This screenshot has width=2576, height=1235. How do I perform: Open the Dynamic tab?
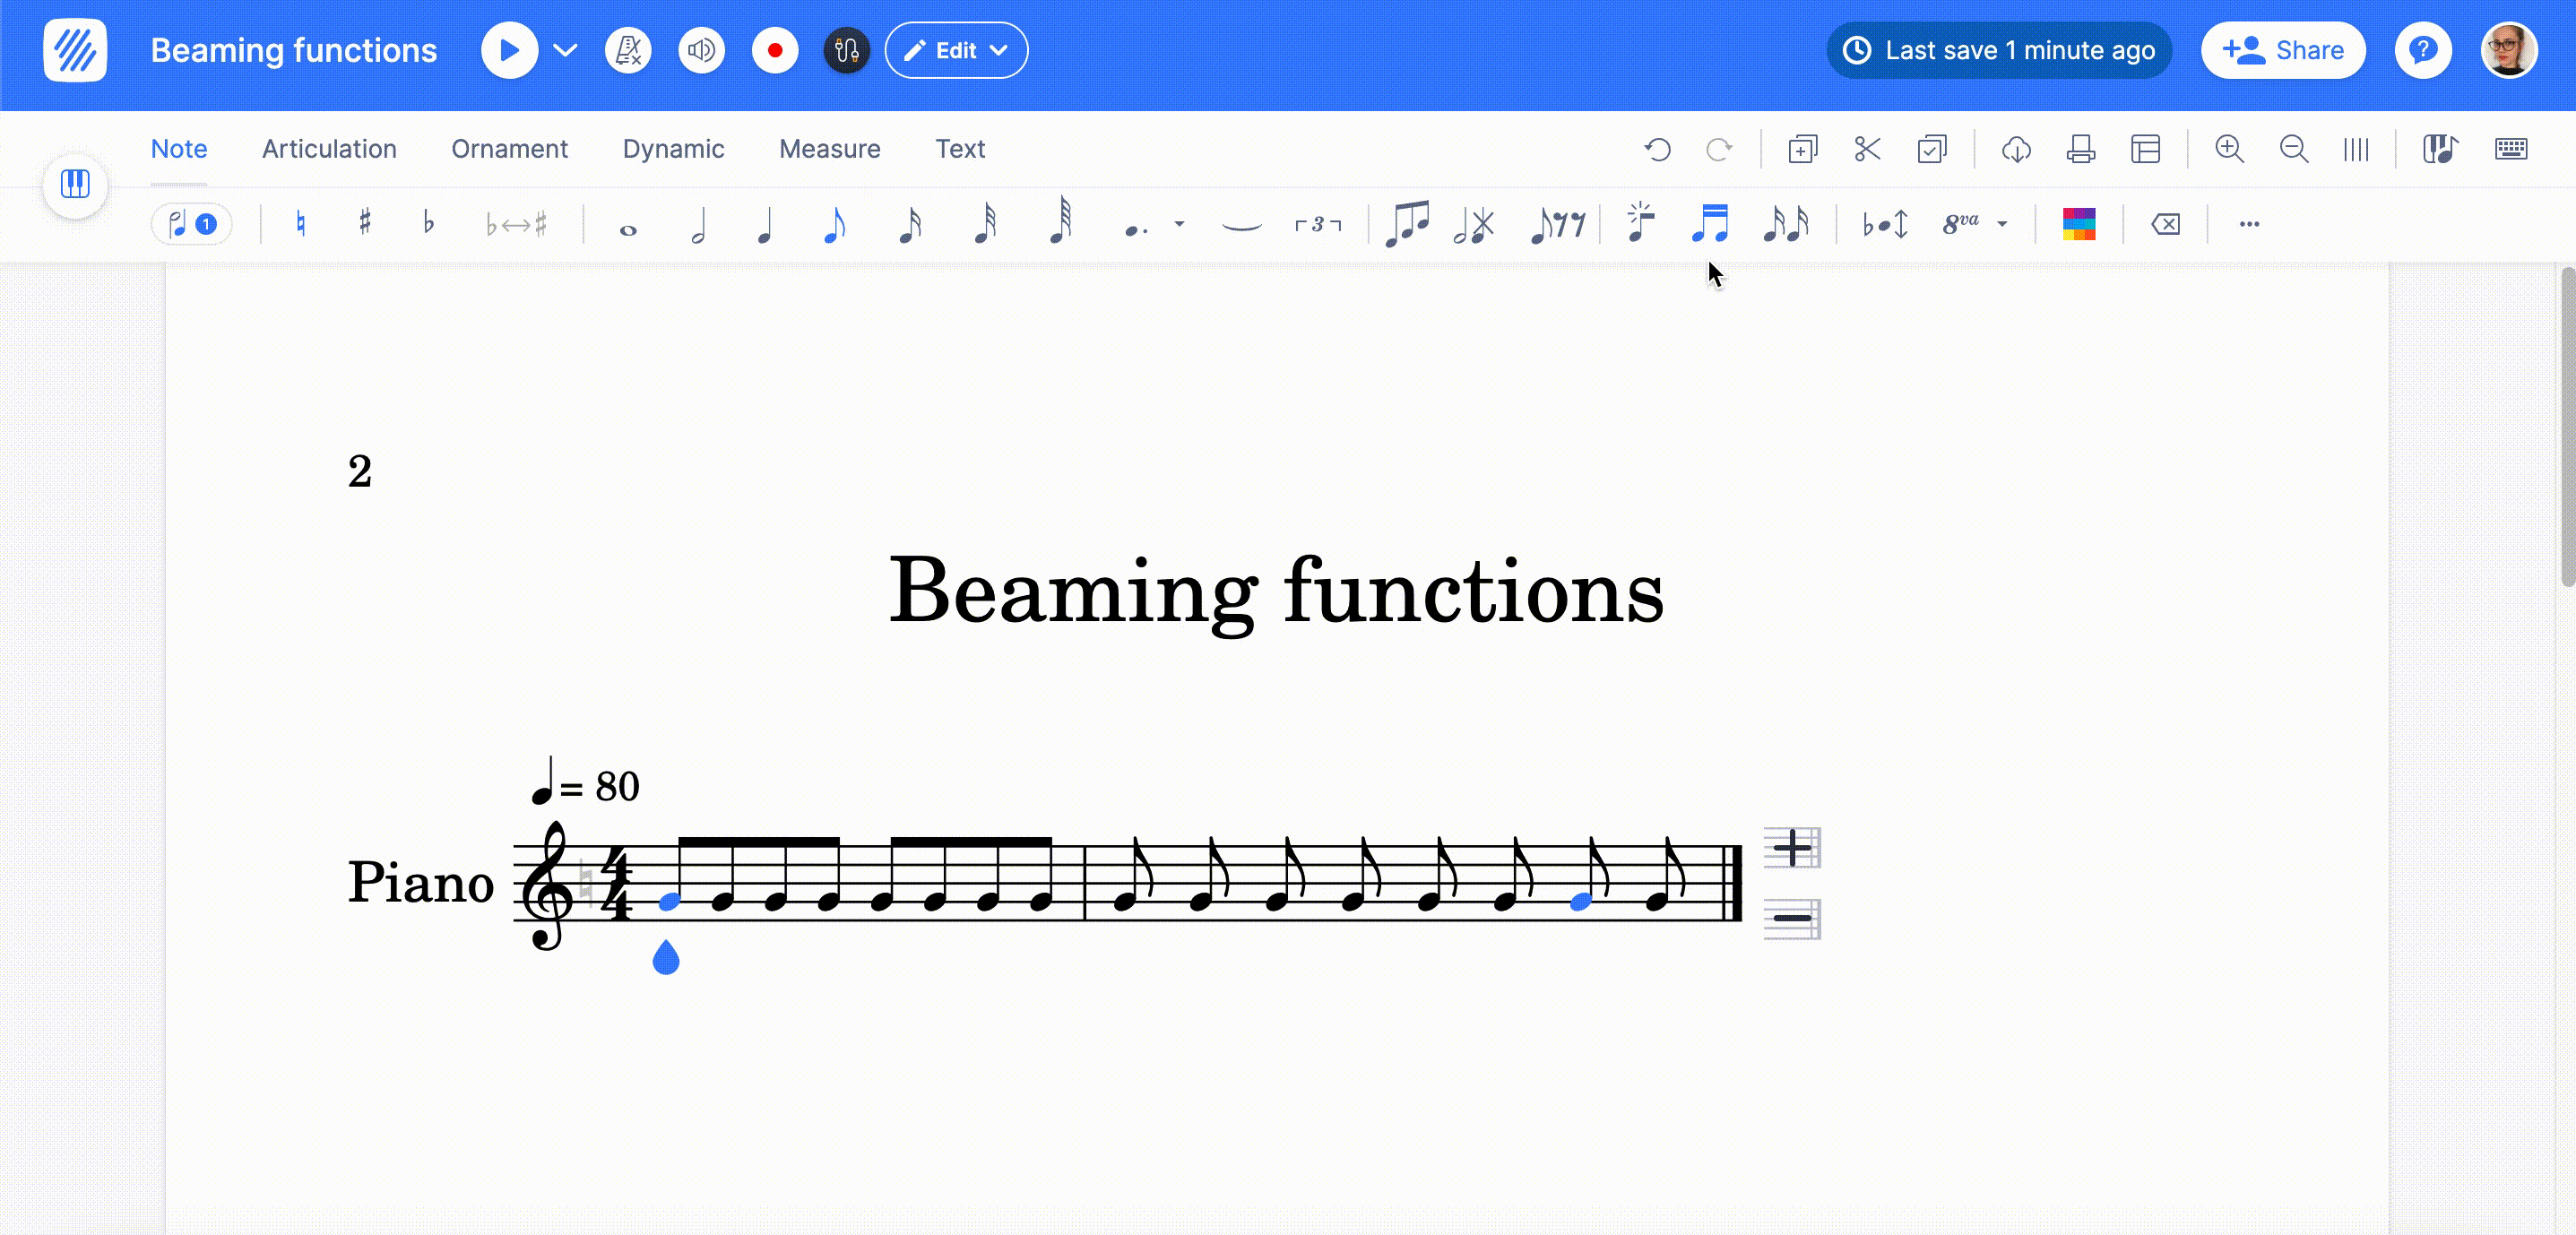point(673,149)
